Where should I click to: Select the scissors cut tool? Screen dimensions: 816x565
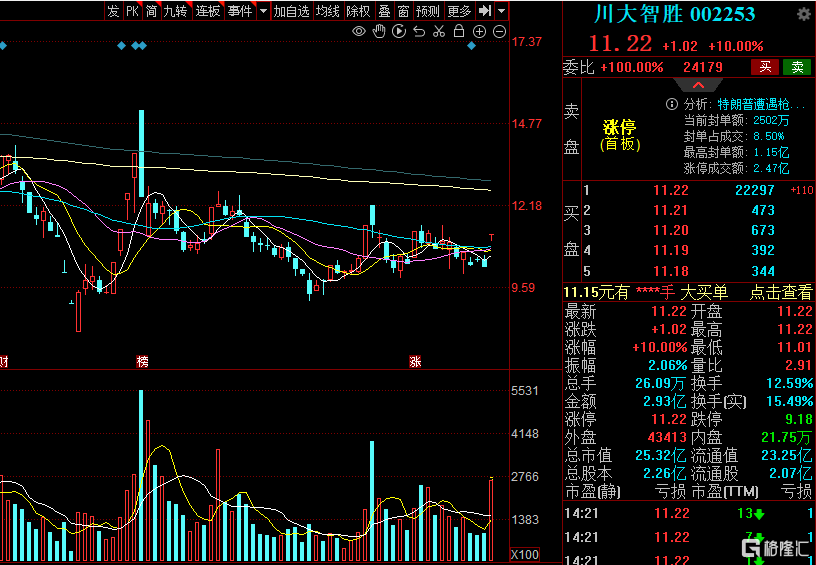click(439, 32)
